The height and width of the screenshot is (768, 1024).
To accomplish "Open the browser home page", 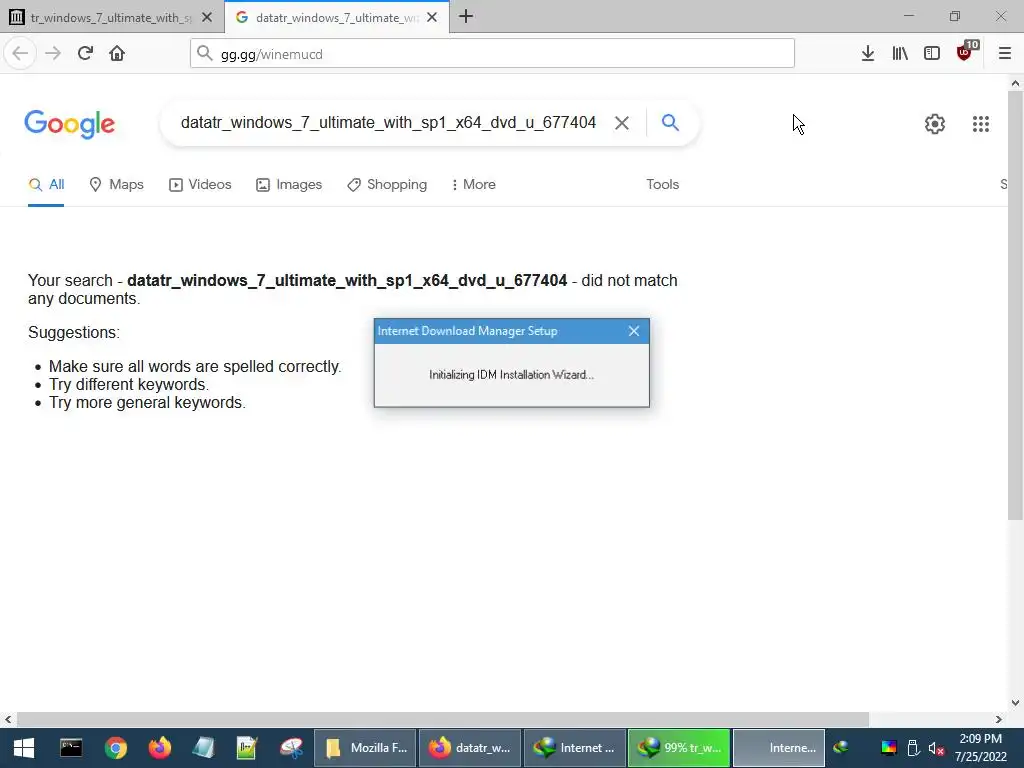I will click(x=117, y=54).
